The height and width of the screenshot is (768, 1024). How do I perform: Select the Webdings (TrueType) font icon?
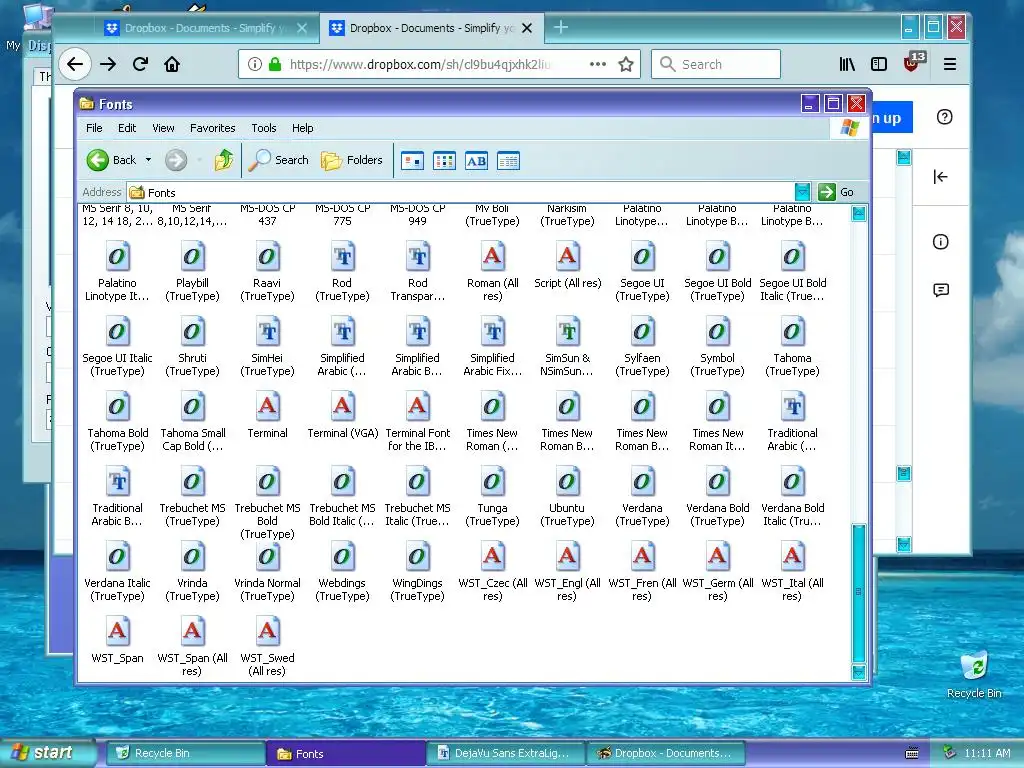(342, 556)
